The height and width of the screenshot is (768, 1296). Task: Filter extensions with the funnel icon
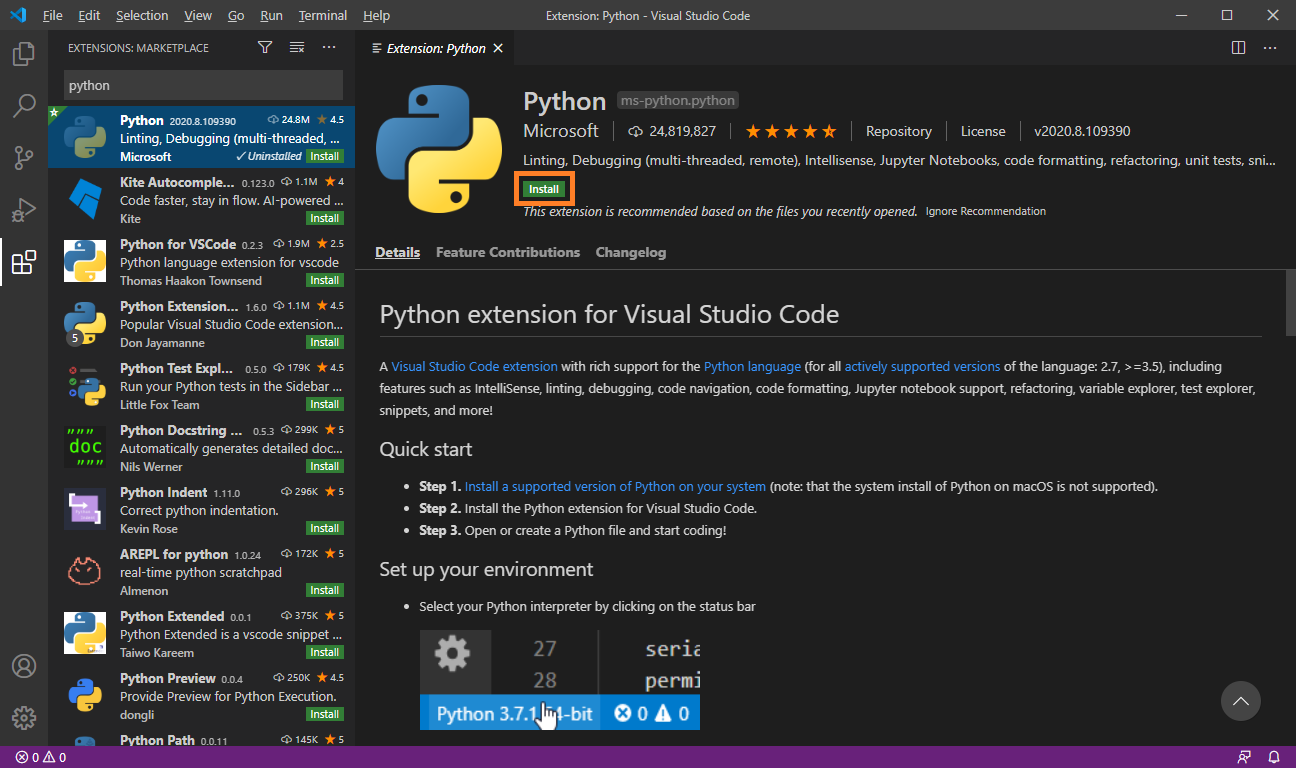click(x=265, y=47)
